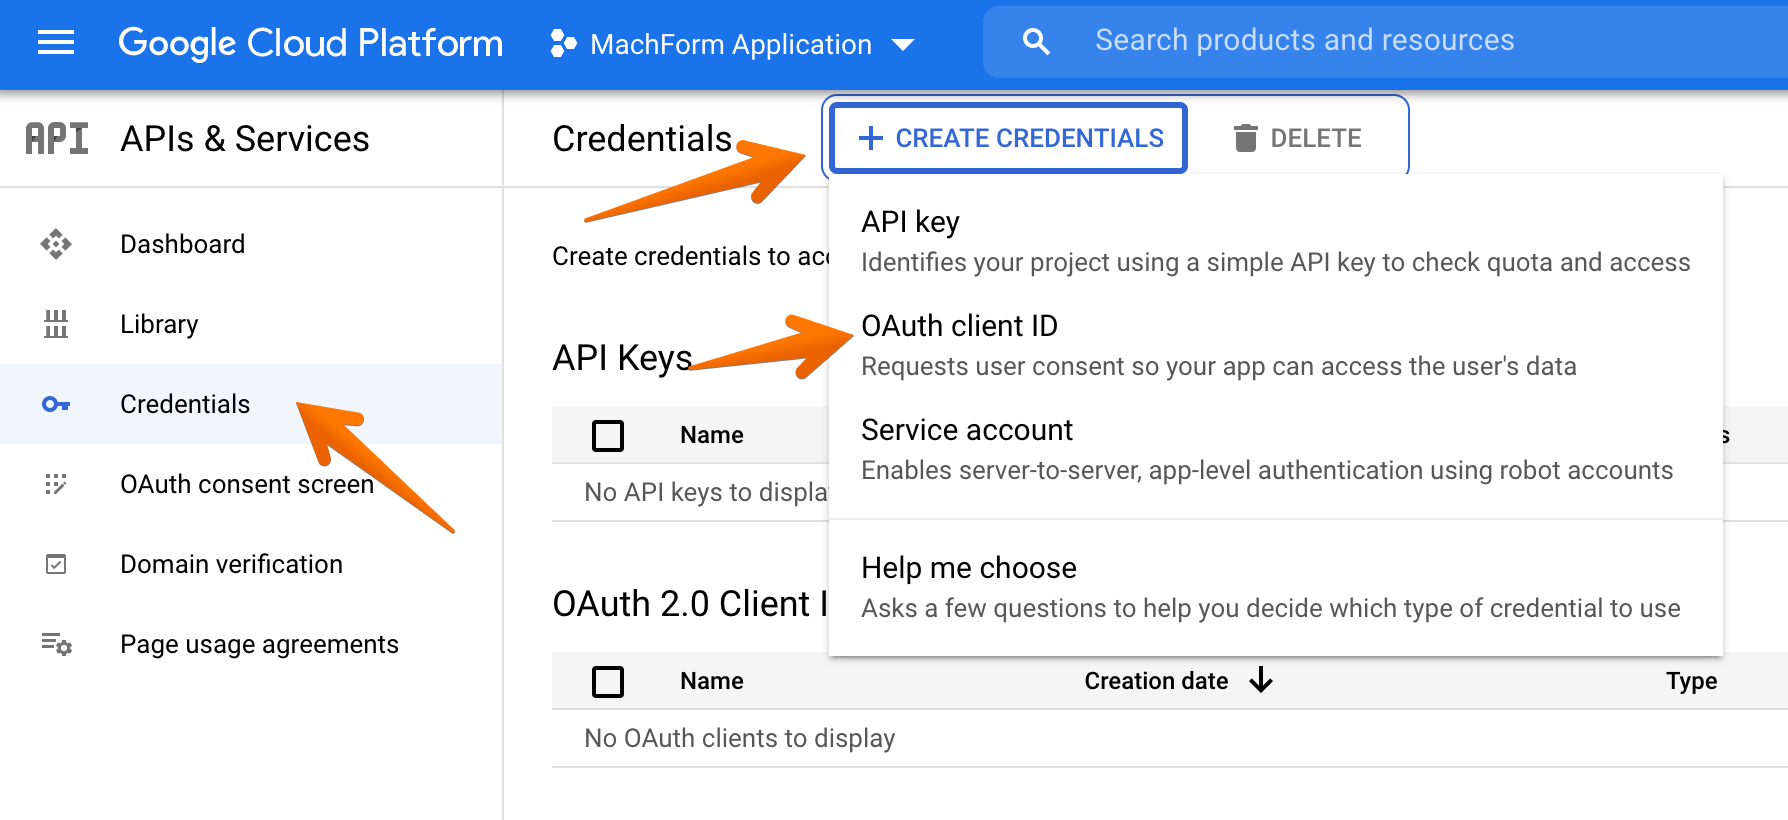The width and height of the screenshot is (1788, 820).
Task: Check the API Keys select-all checkbox
Action: (608, 436)
